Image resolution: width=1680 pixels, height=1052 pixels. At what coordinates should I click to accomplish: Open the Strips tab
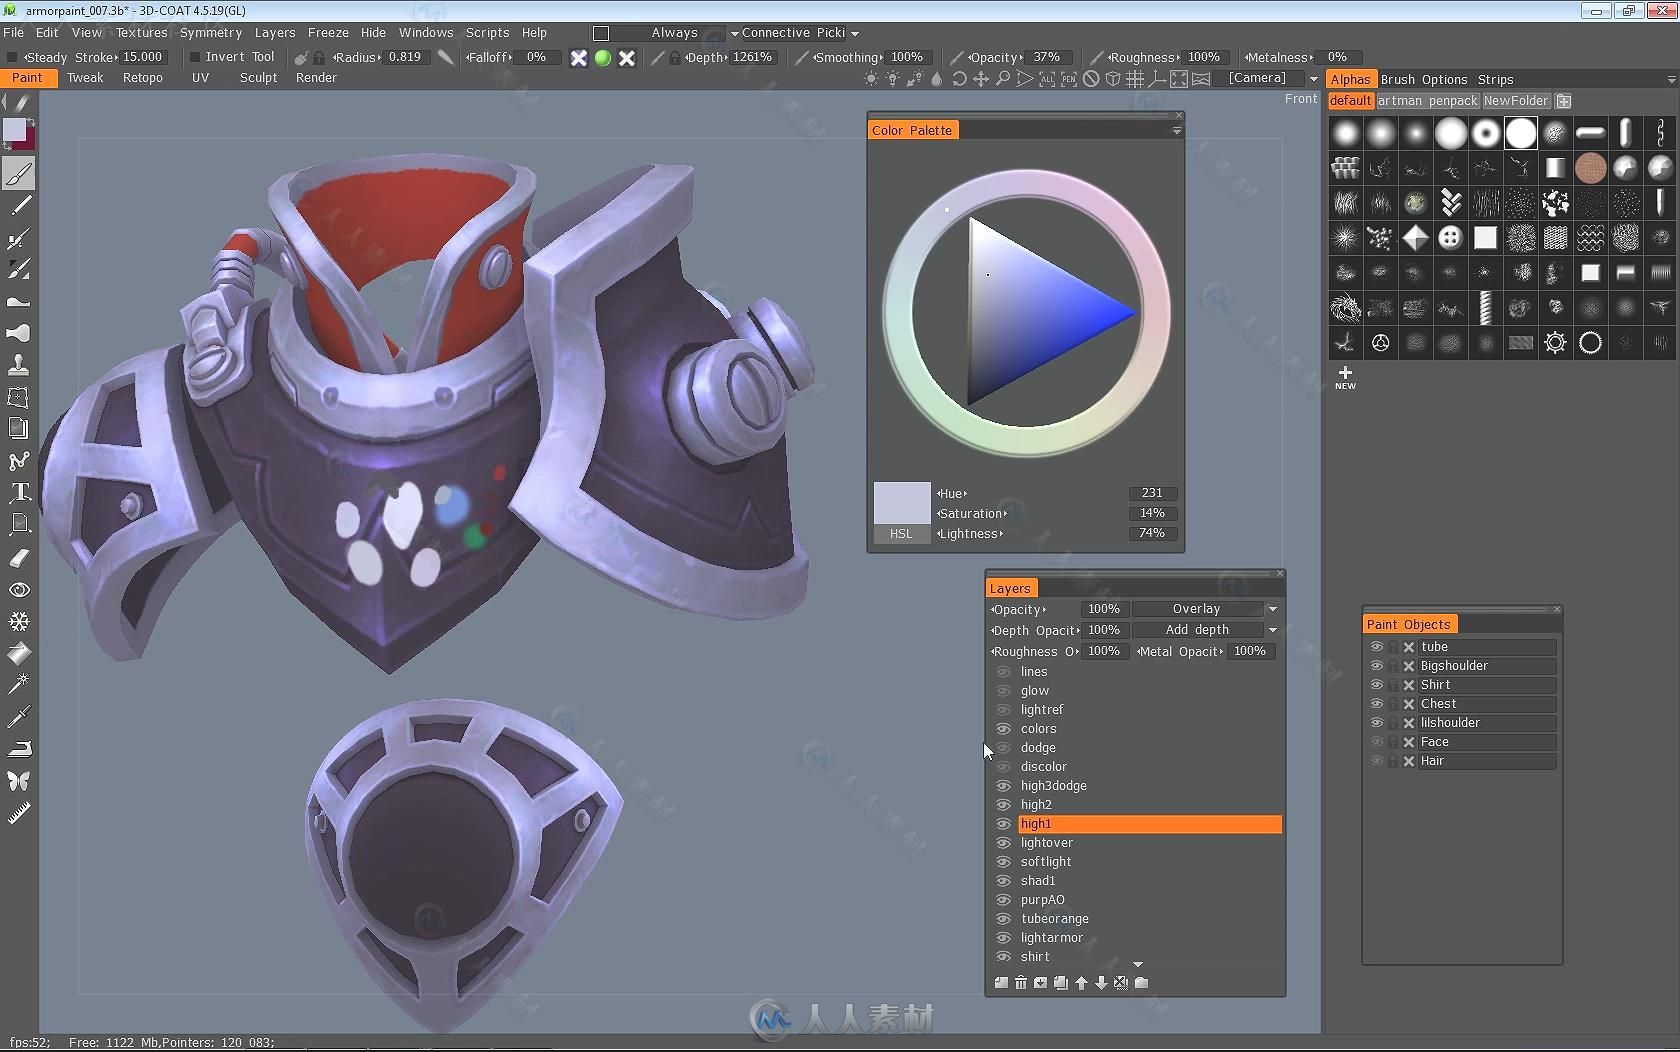coord(1496,80)
